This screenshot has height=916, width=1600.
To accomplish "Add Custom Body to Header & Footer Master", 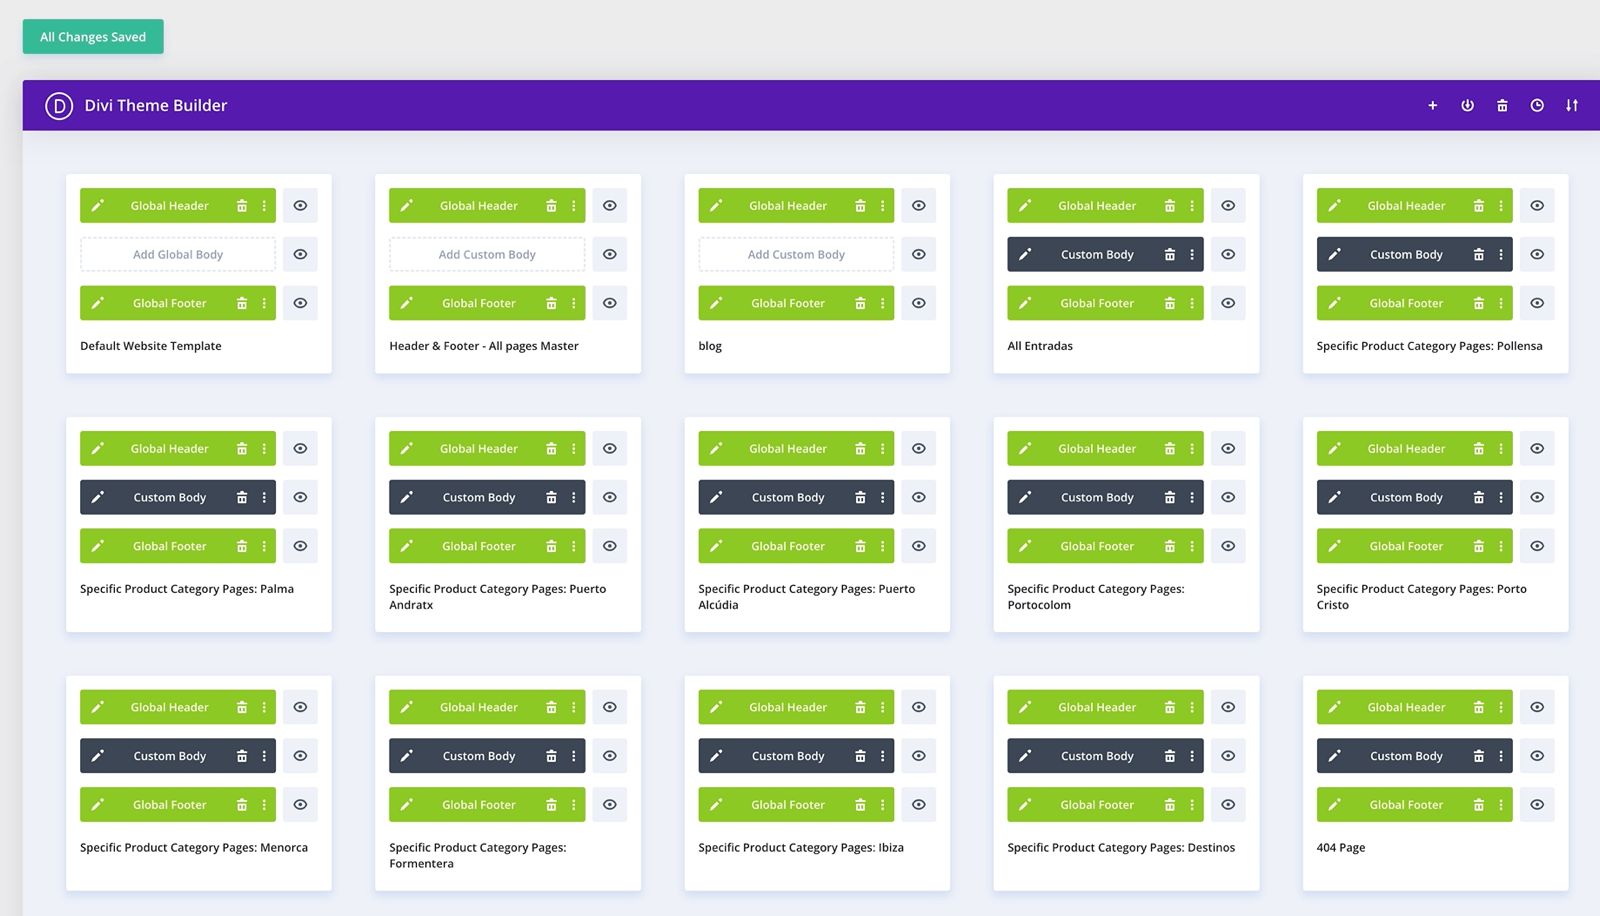I will tap(487, 254).
